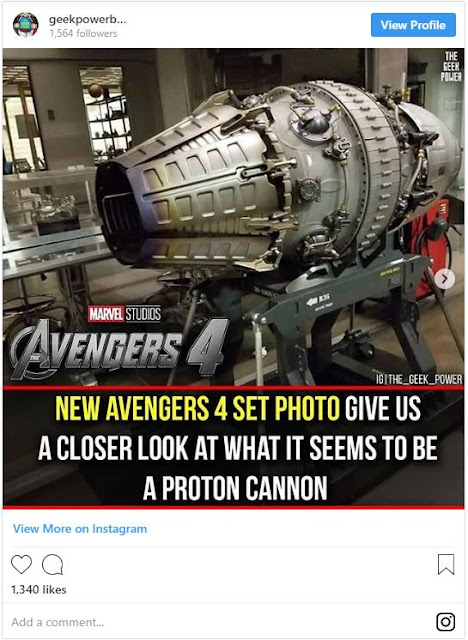
Task: Open the 1,340 likes count
Action: [39, 589]
